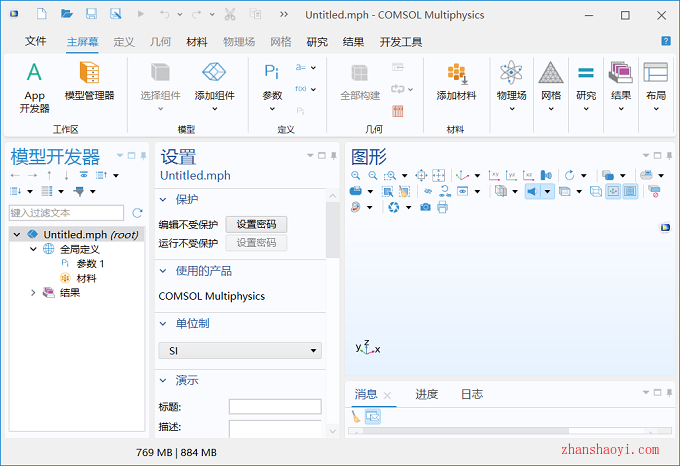Open the App 开发器 (App Builder)
The width and height of the screenshot is (680, 466).
[x=34, y=87]
